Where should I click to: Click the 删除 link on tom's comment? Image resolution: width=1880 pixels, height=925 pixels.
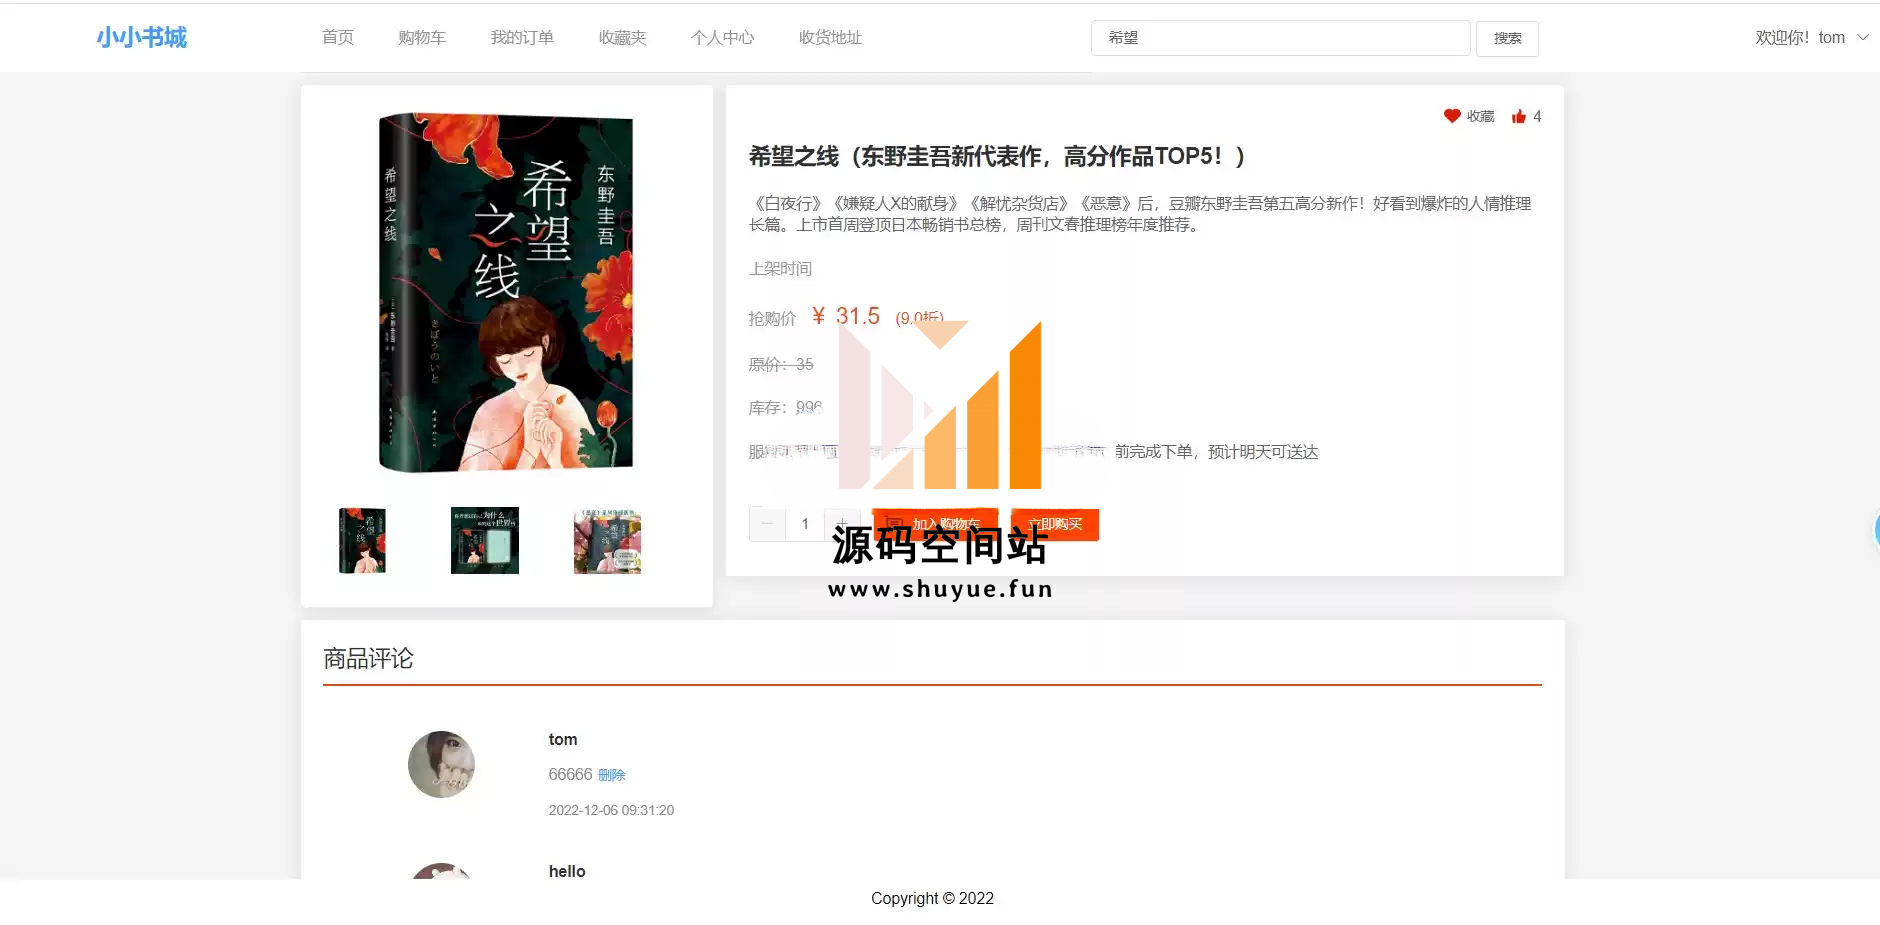tap(612, 775)
